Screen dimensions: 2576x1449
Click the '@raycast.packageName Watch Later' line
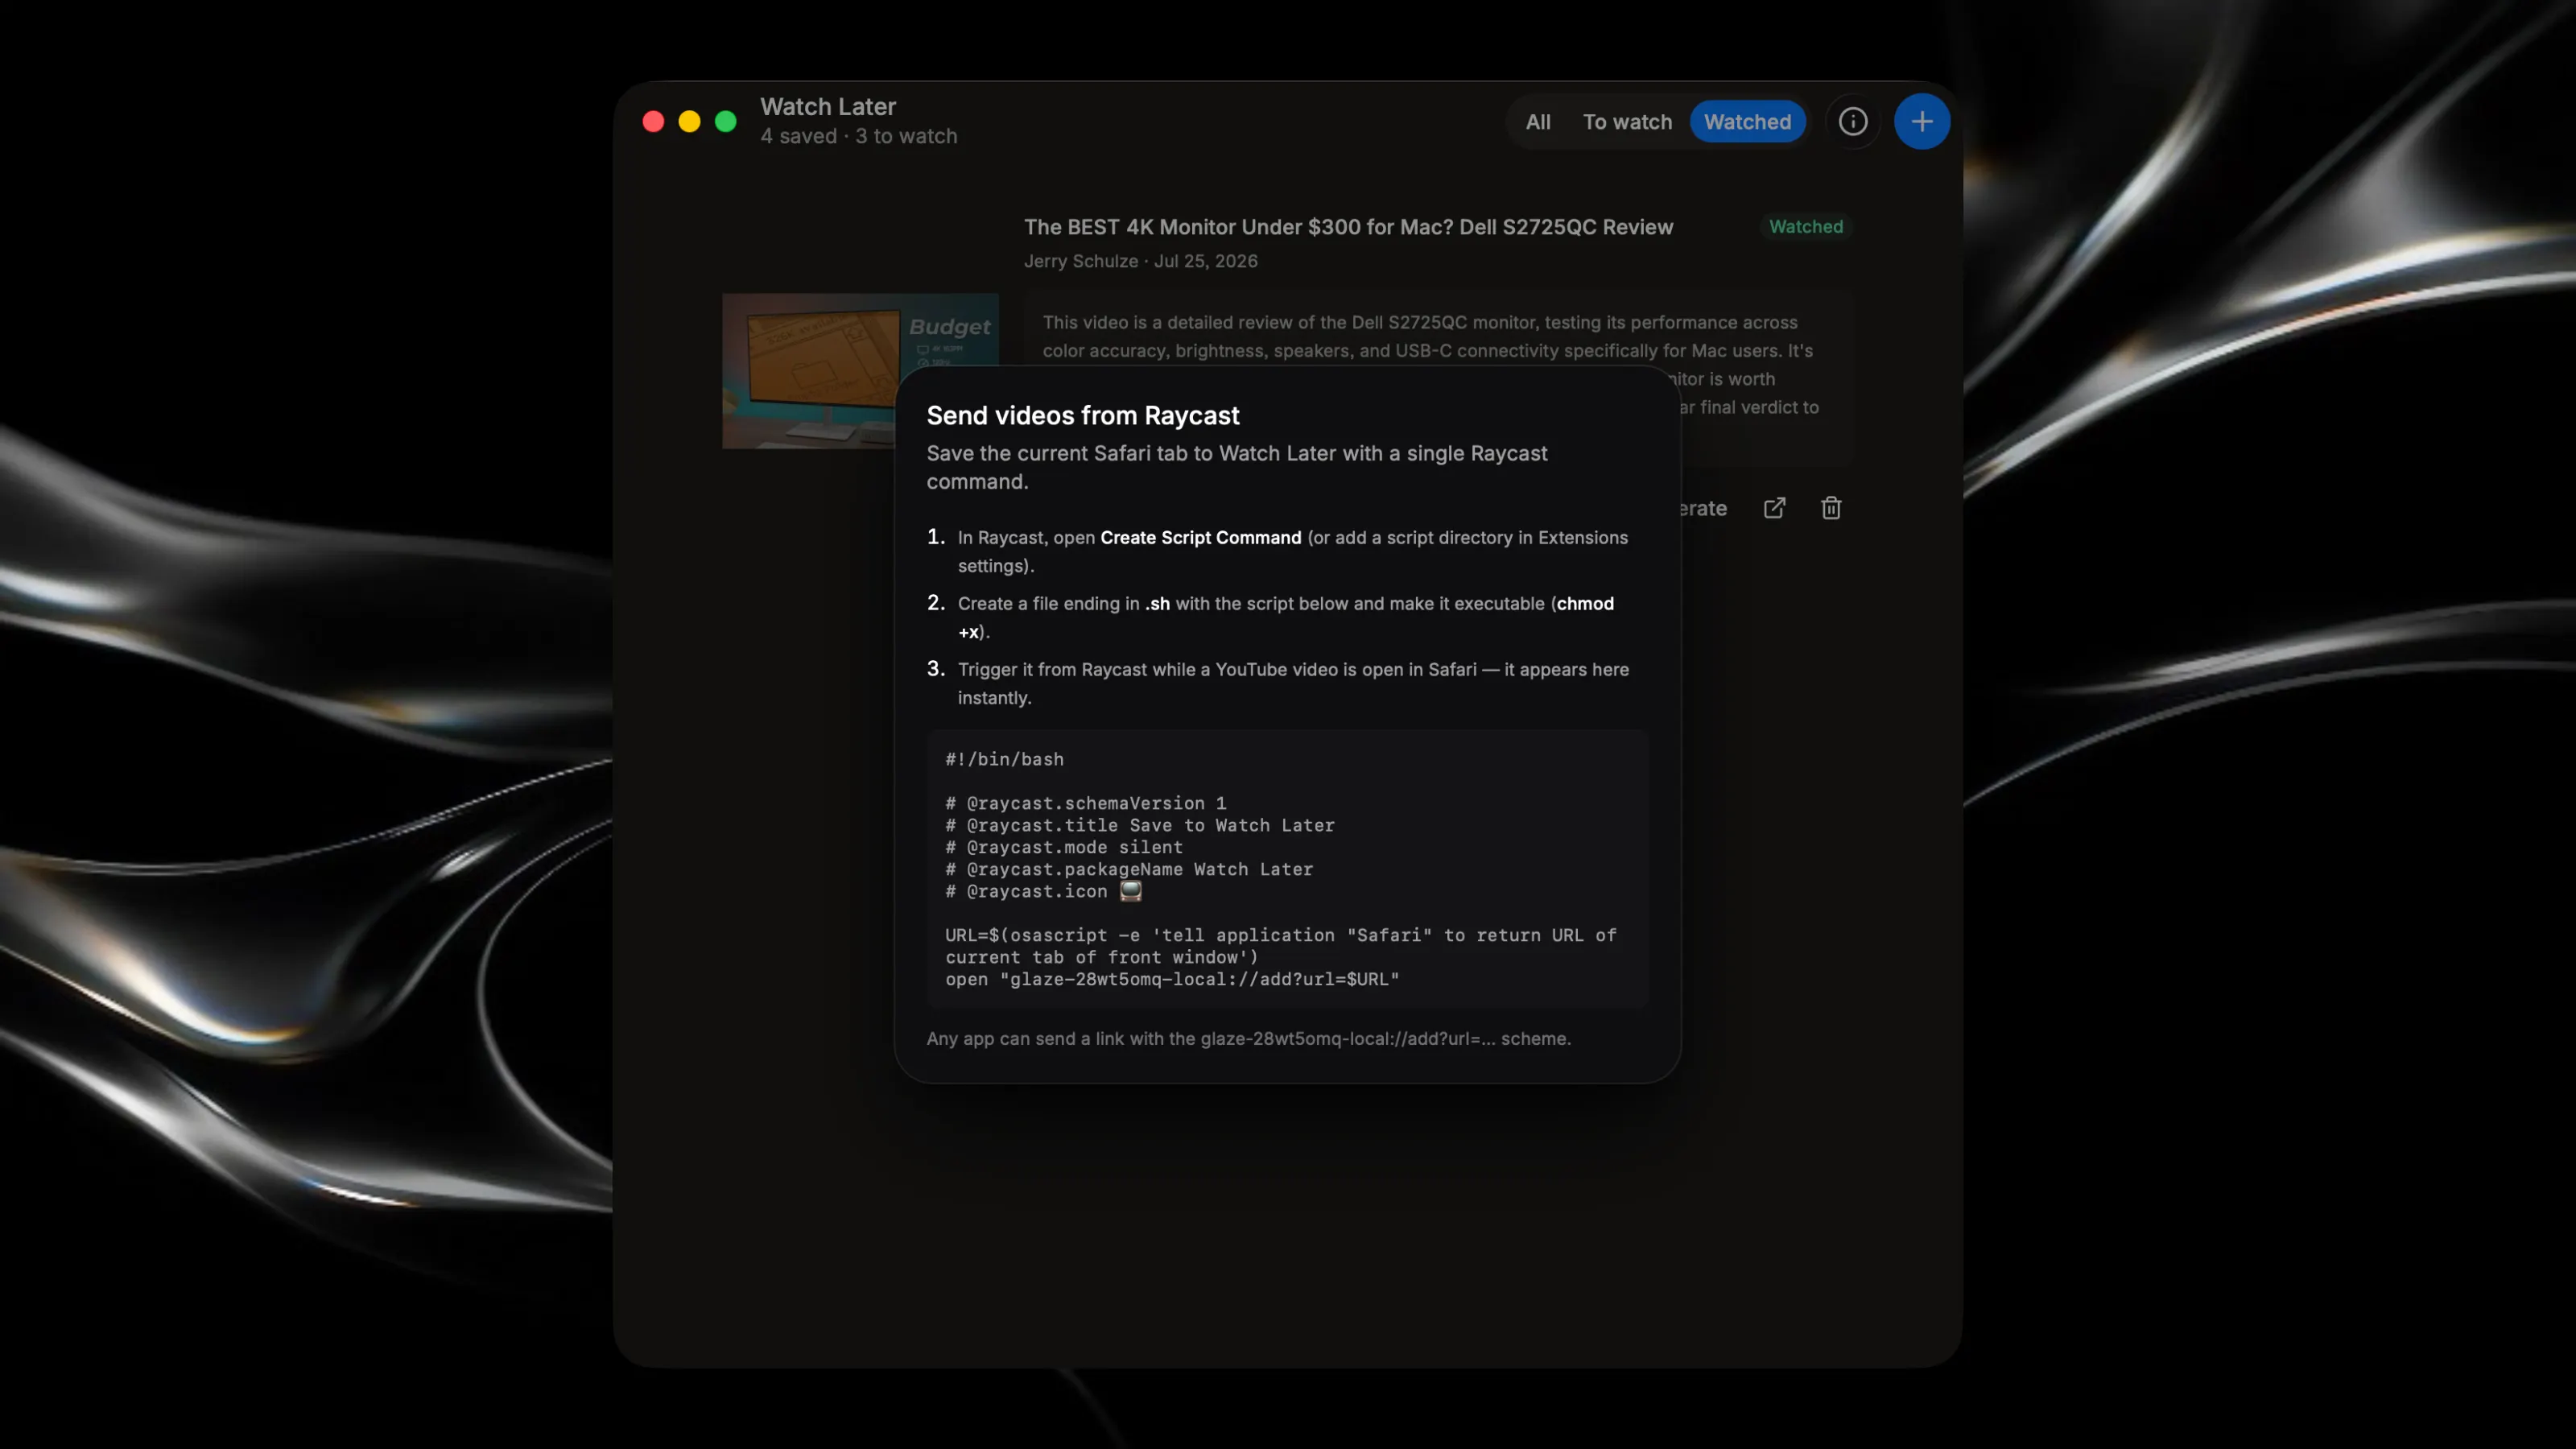coord(1129,870)
